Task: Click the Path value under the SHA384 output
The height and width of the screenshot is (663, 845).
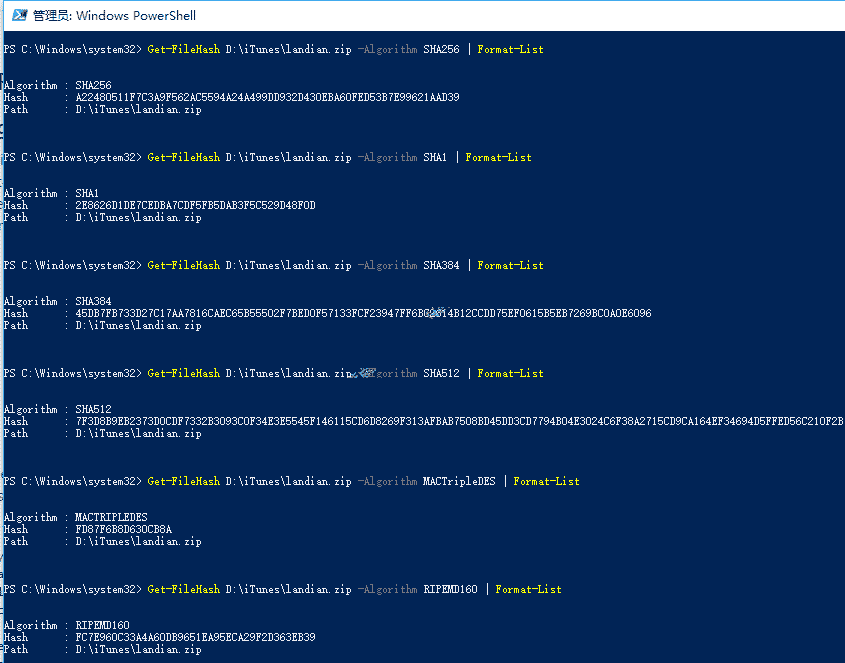Action: point(138,325)
